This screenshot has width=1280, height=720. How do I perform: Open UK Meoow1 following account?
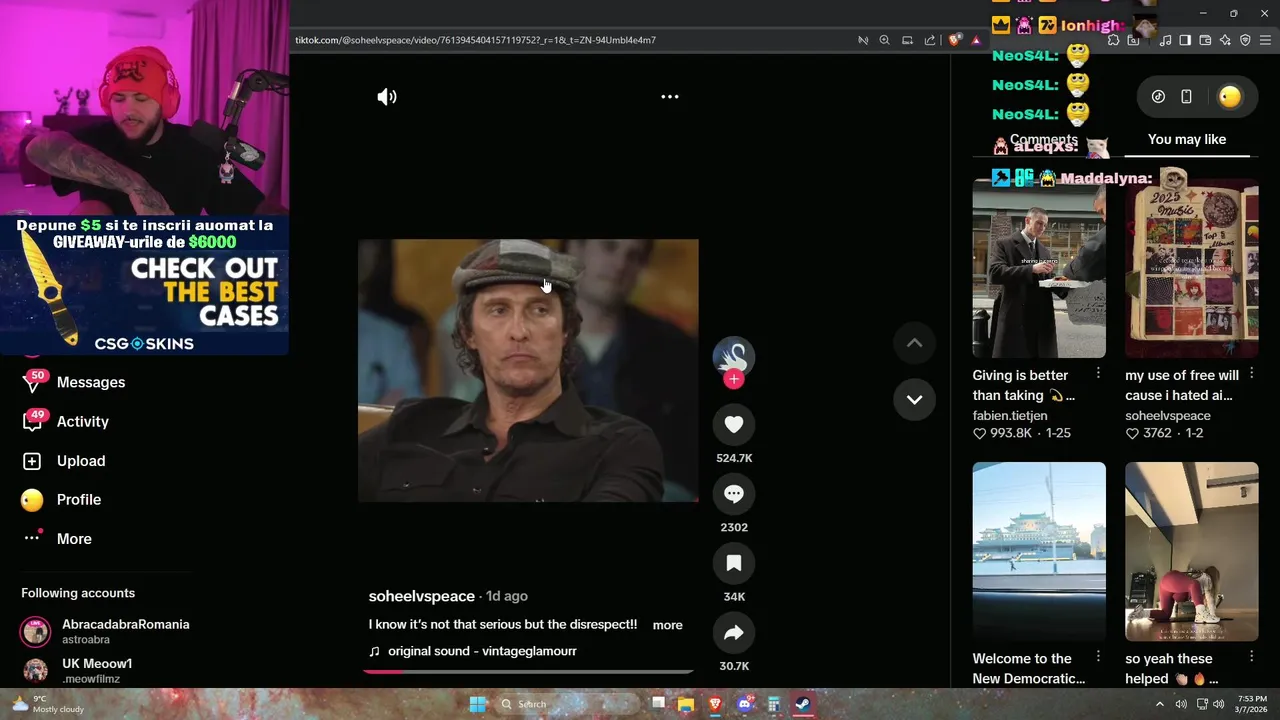tap(77, 671)
